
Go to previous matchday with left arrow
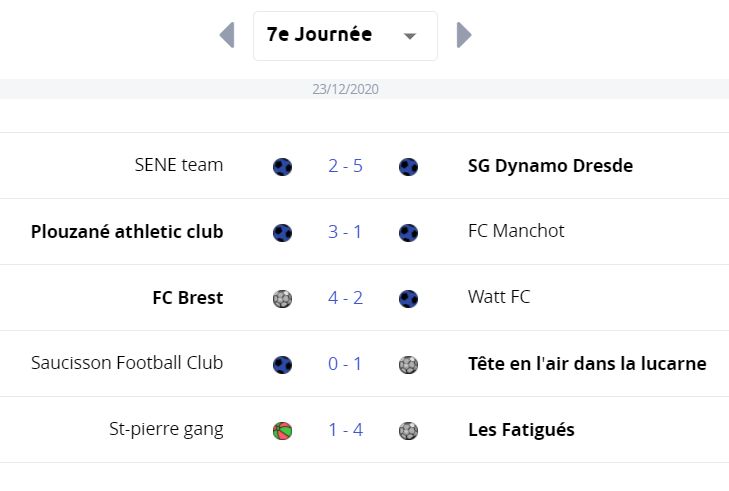[227, 35]
